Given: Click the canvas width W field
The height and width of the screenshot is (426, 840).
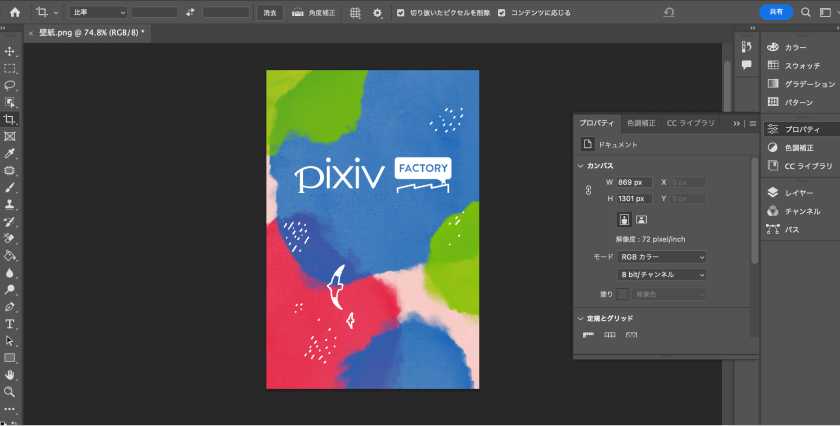Looking at the screenshot, I should [634, 183].
